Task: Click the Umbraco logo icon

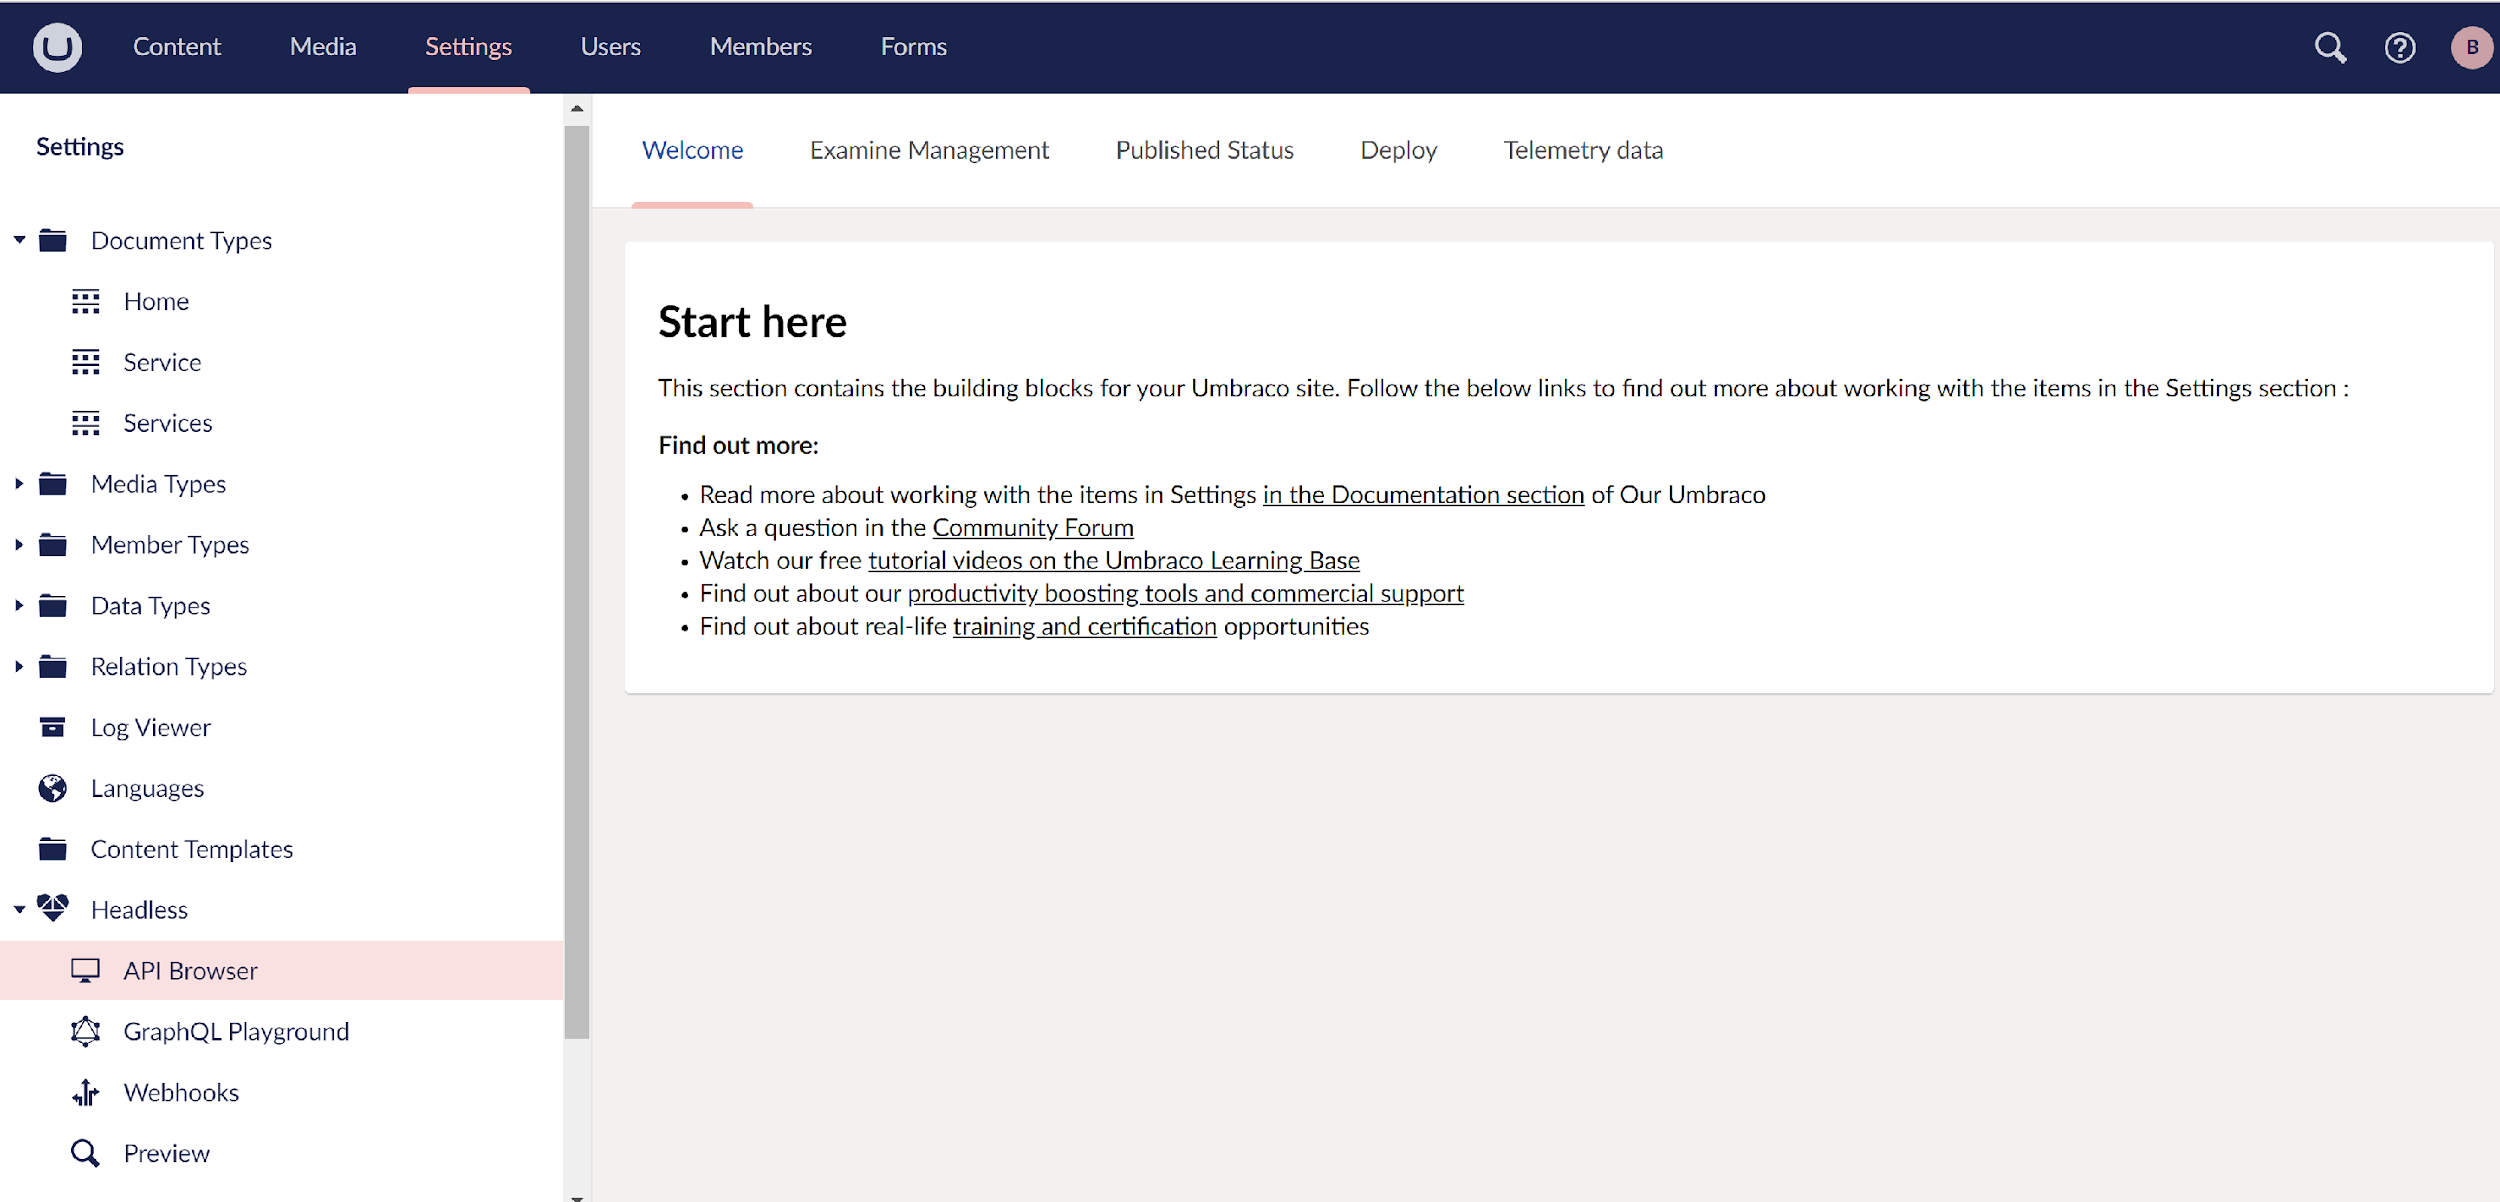Action: click(x=57, y=47)
